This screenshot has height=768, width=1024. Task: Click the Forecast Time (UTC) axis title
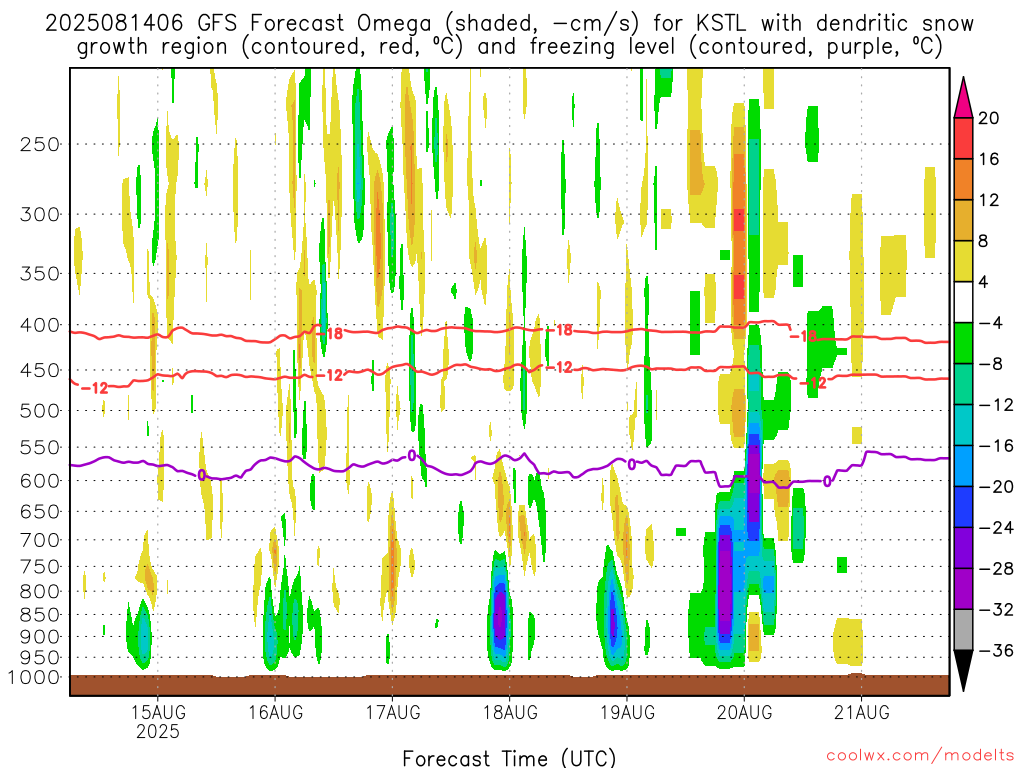[509, 758]
